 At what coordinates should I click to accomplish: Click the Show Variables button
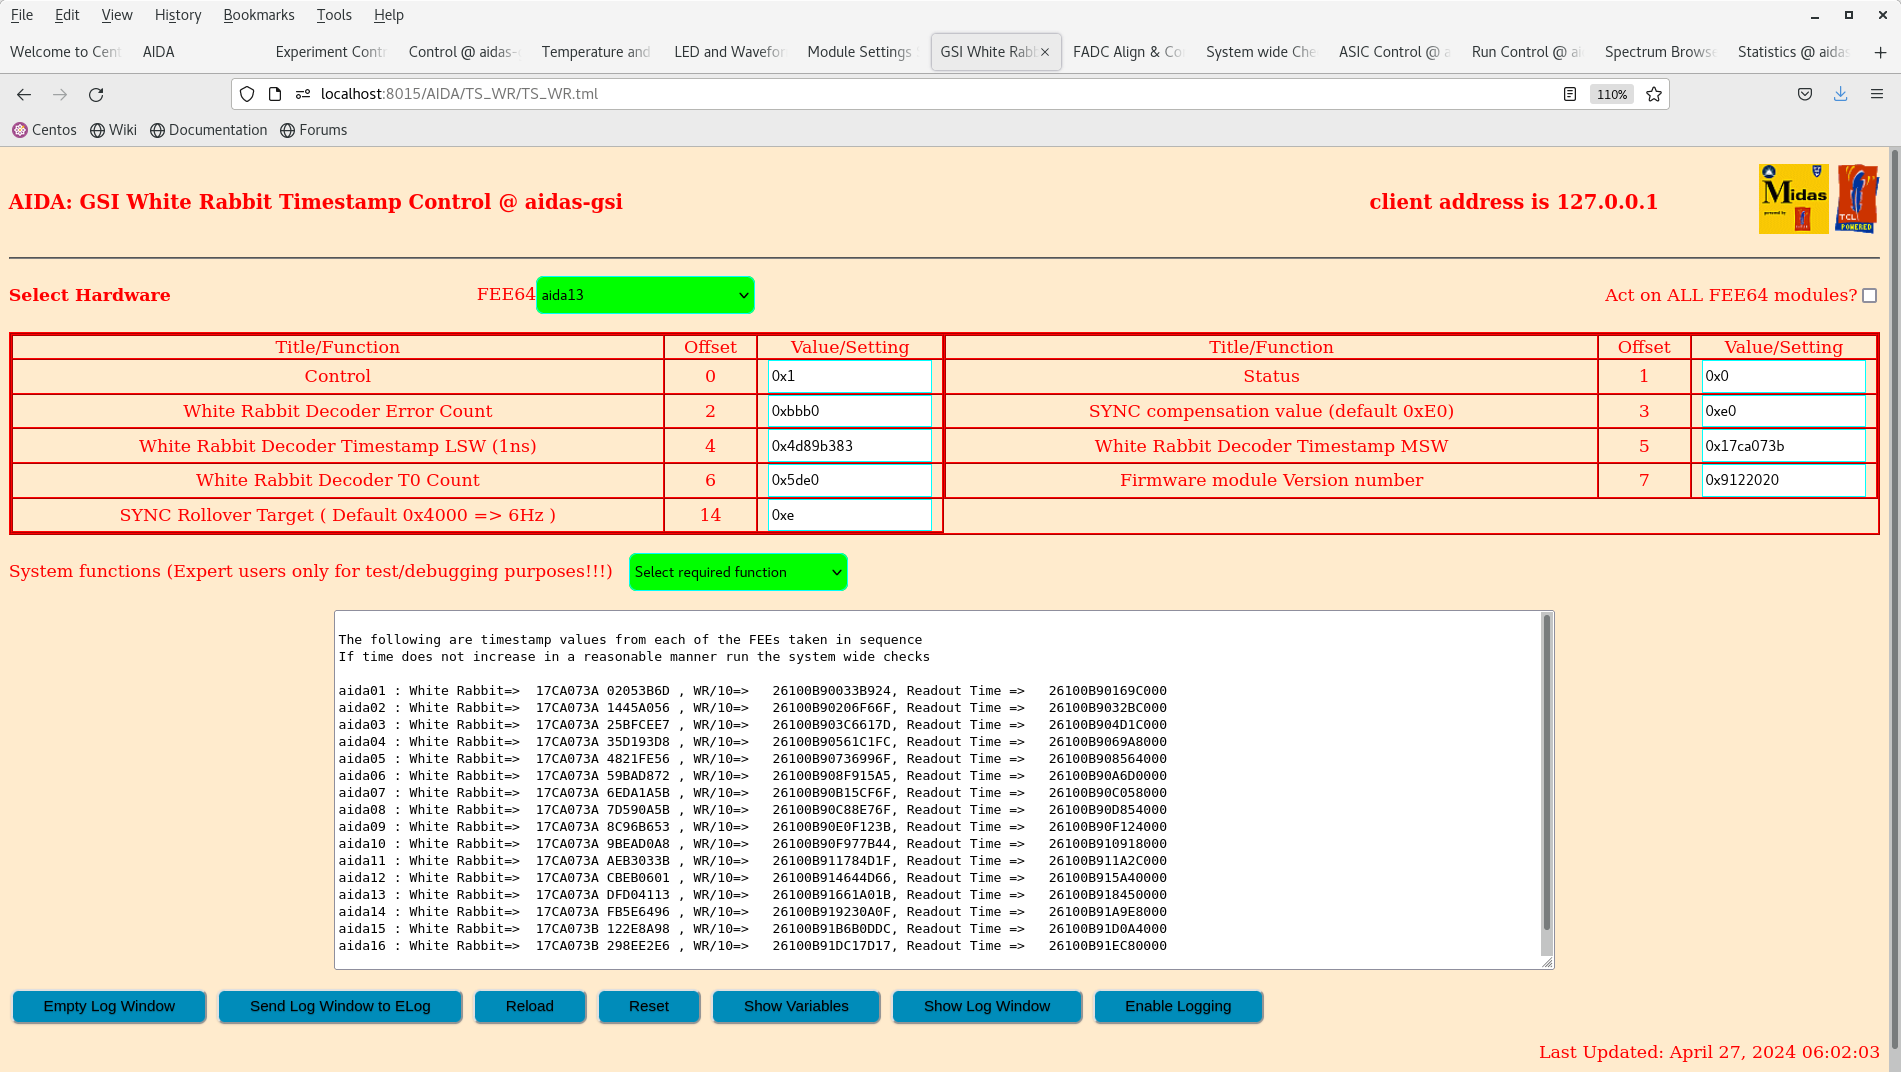coord(796,1007)
